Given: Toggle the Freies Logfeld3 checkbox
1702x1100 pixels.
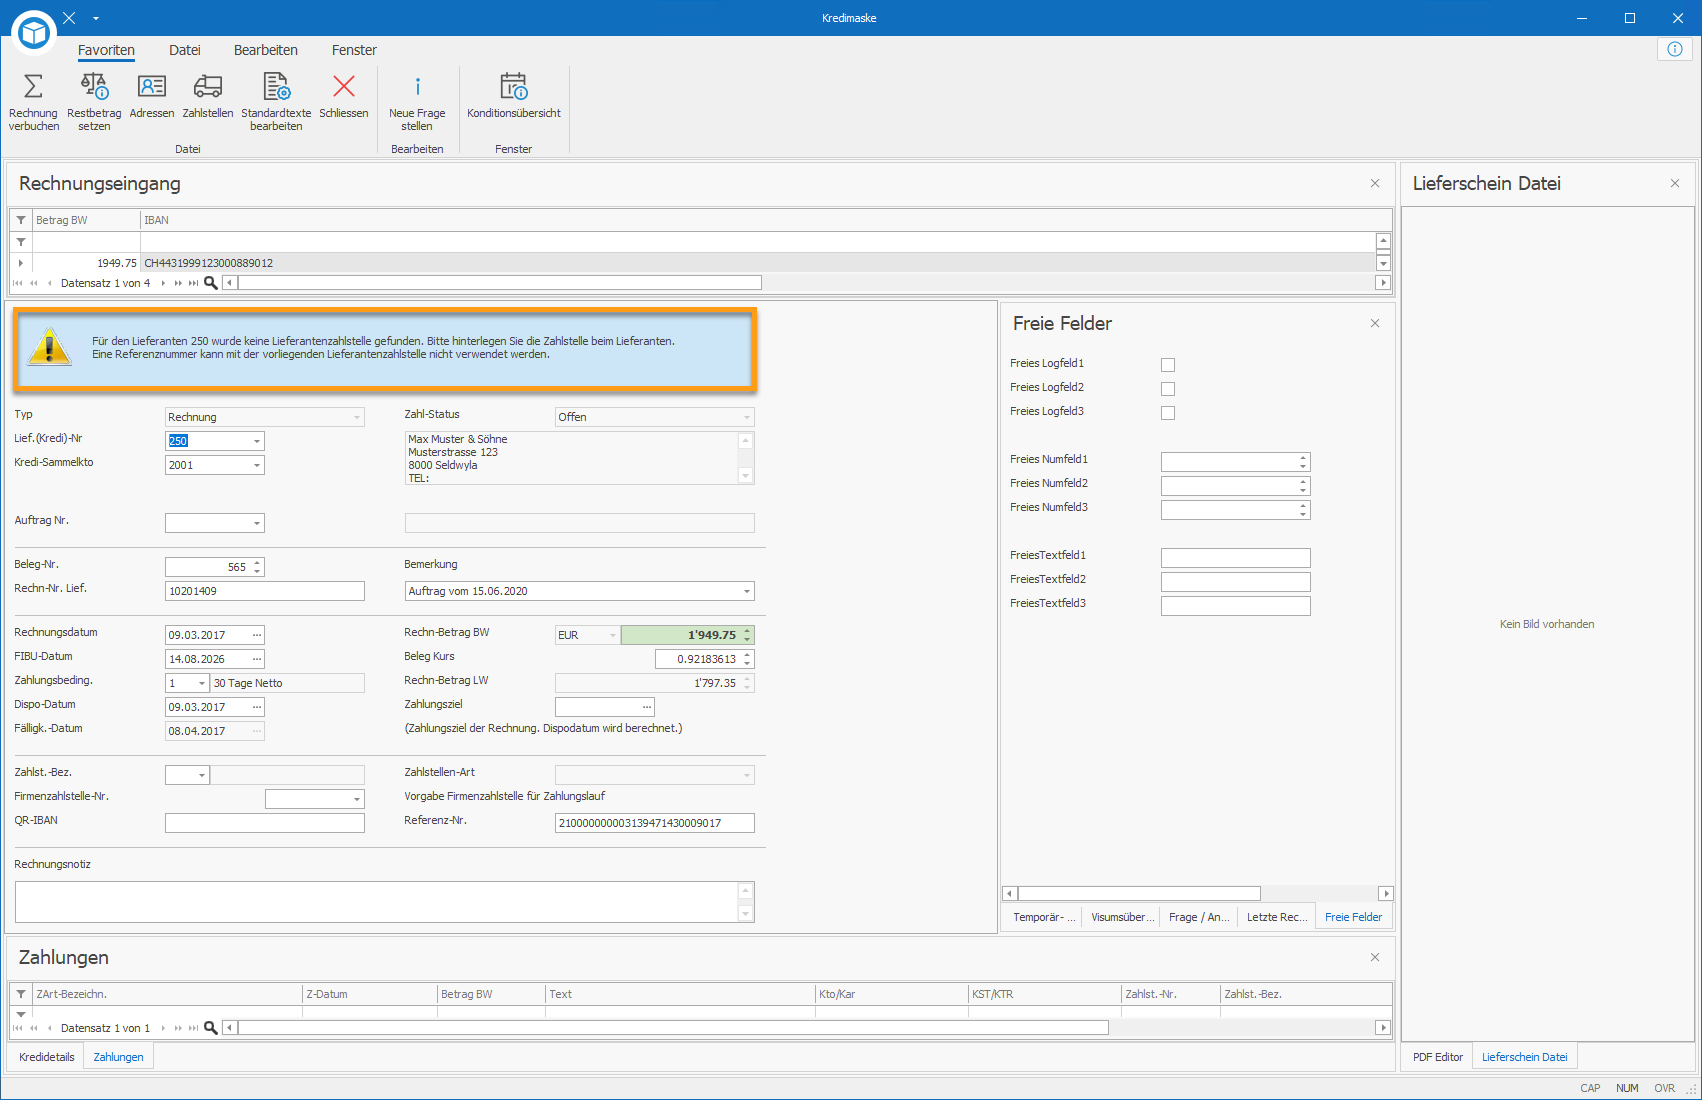Looking at the screenshot, I should 1168,413.
